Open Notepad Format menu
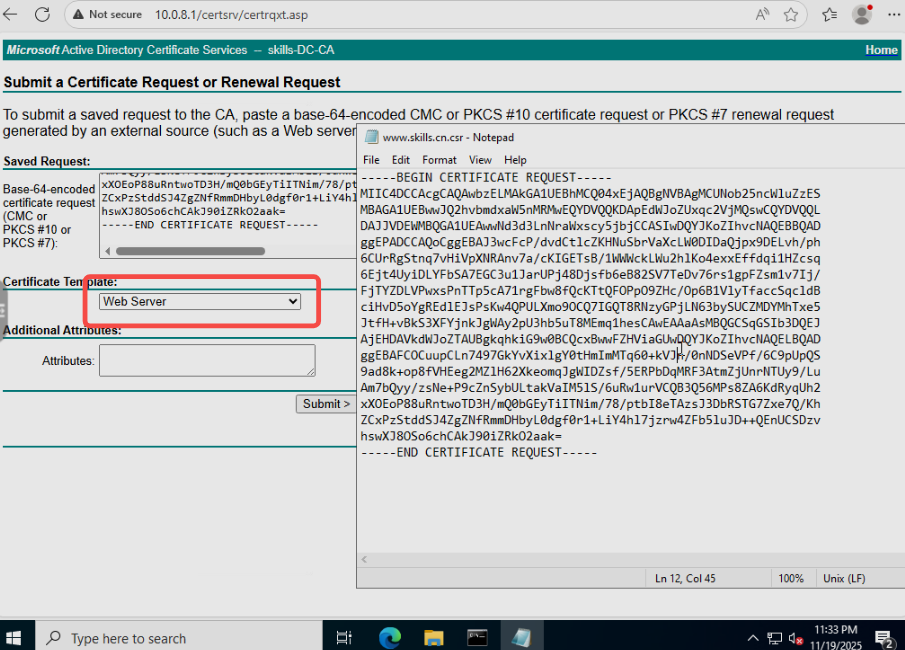Viewport: 905px width, 650px height. point(439,160)
